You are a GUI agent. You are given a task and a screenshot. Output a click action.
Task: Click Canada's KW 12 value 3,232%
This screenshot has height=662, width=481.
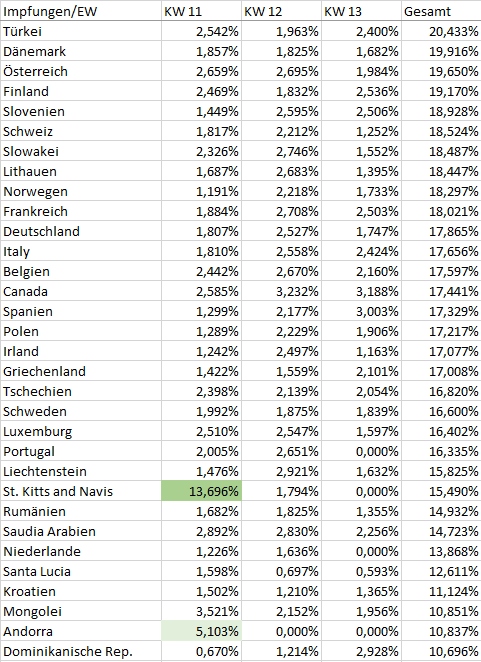tap(281, 291)
